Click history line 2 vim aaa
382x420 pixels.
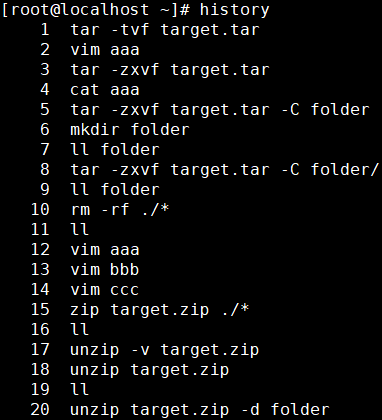pyautogui.click(x=105, y=50)
